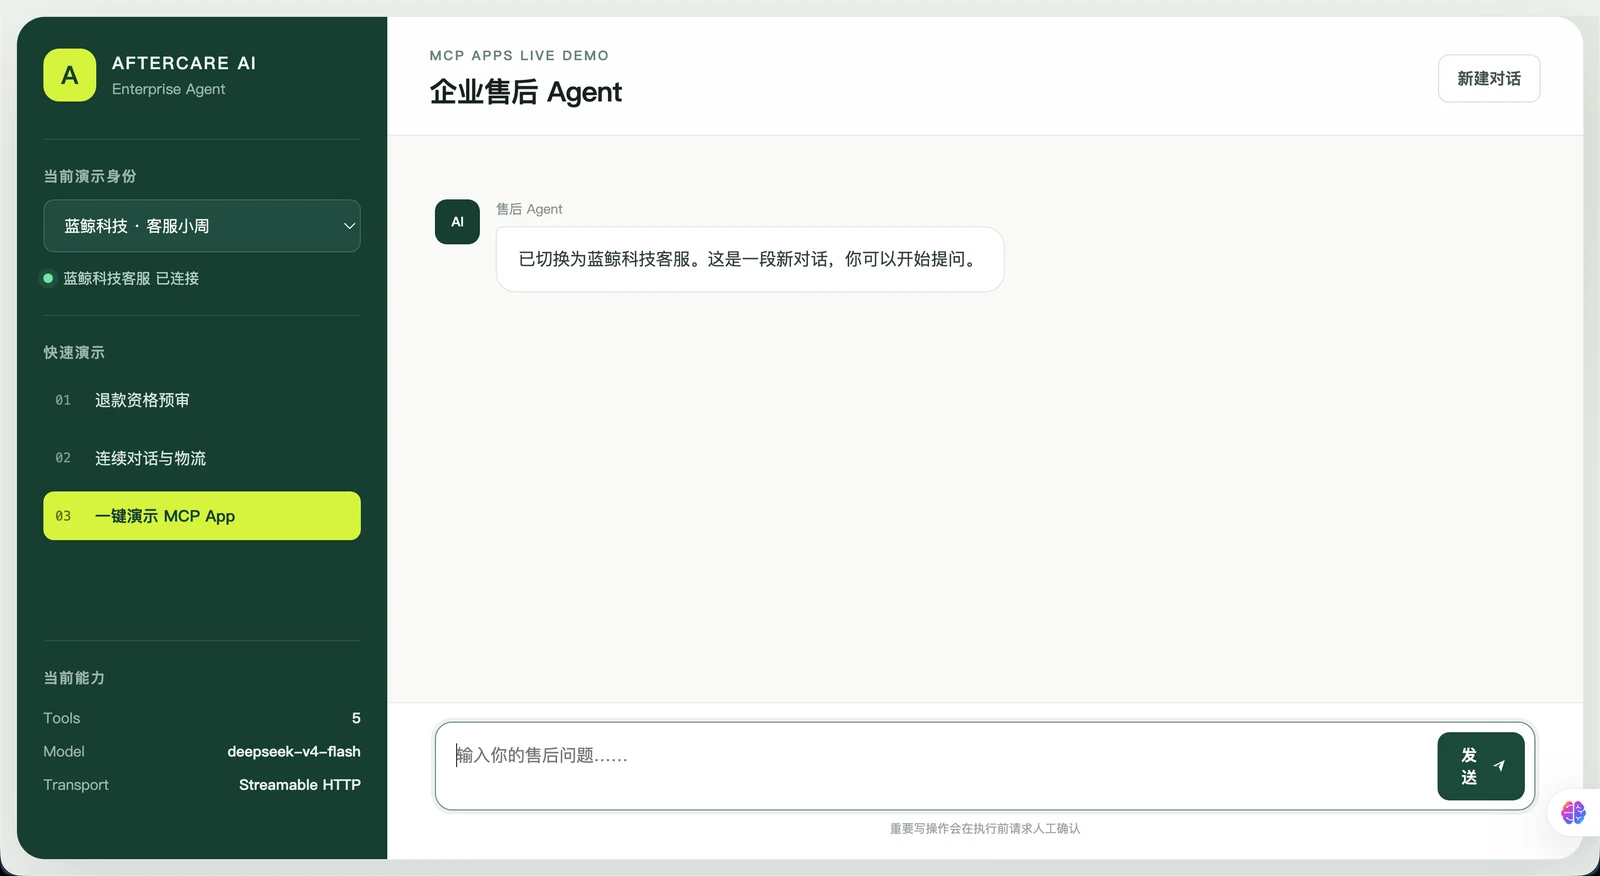Image resolution: width=1600 pixels, height=876 pixels.
Task: Click the 企业售后 Agent page title
Action: pos(526,92)
